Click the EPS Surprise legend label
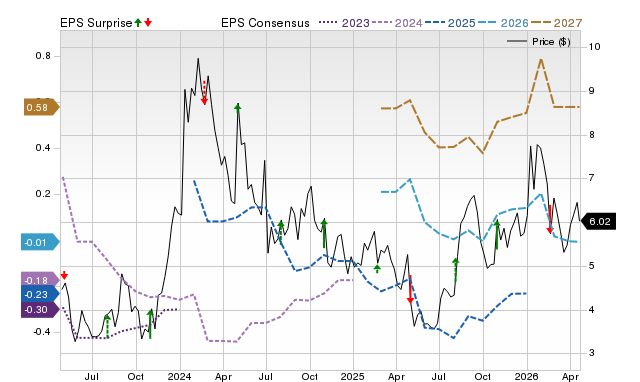640x382 pixels. pos(96,23)
